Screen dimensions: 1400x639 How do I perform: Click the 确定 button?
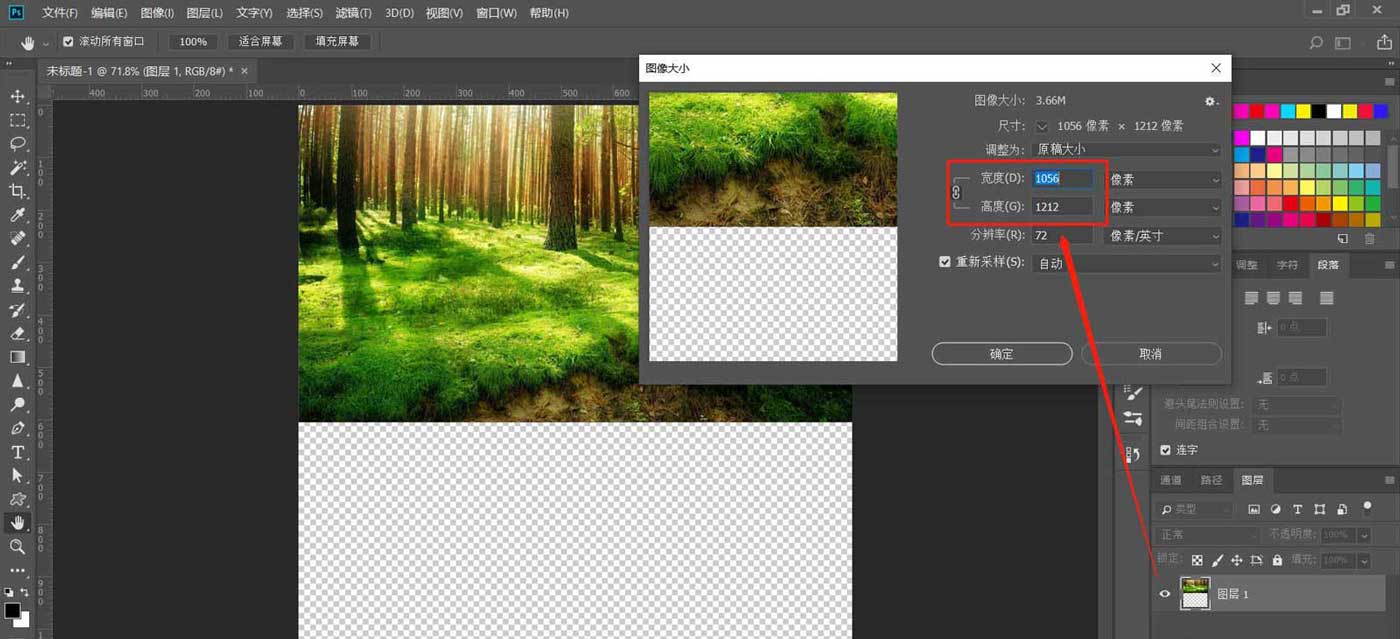click(1002, 354)
